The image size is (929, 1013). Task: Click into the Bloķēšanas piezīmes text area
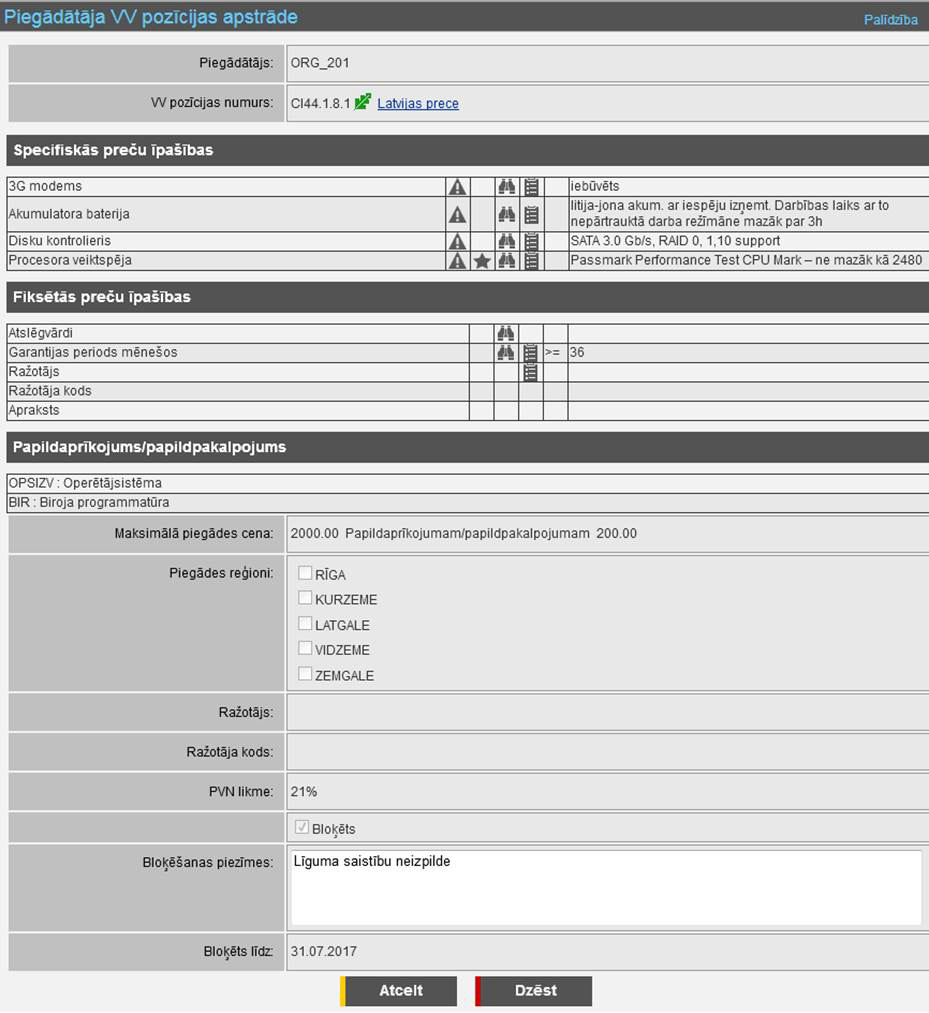(605, 888)
